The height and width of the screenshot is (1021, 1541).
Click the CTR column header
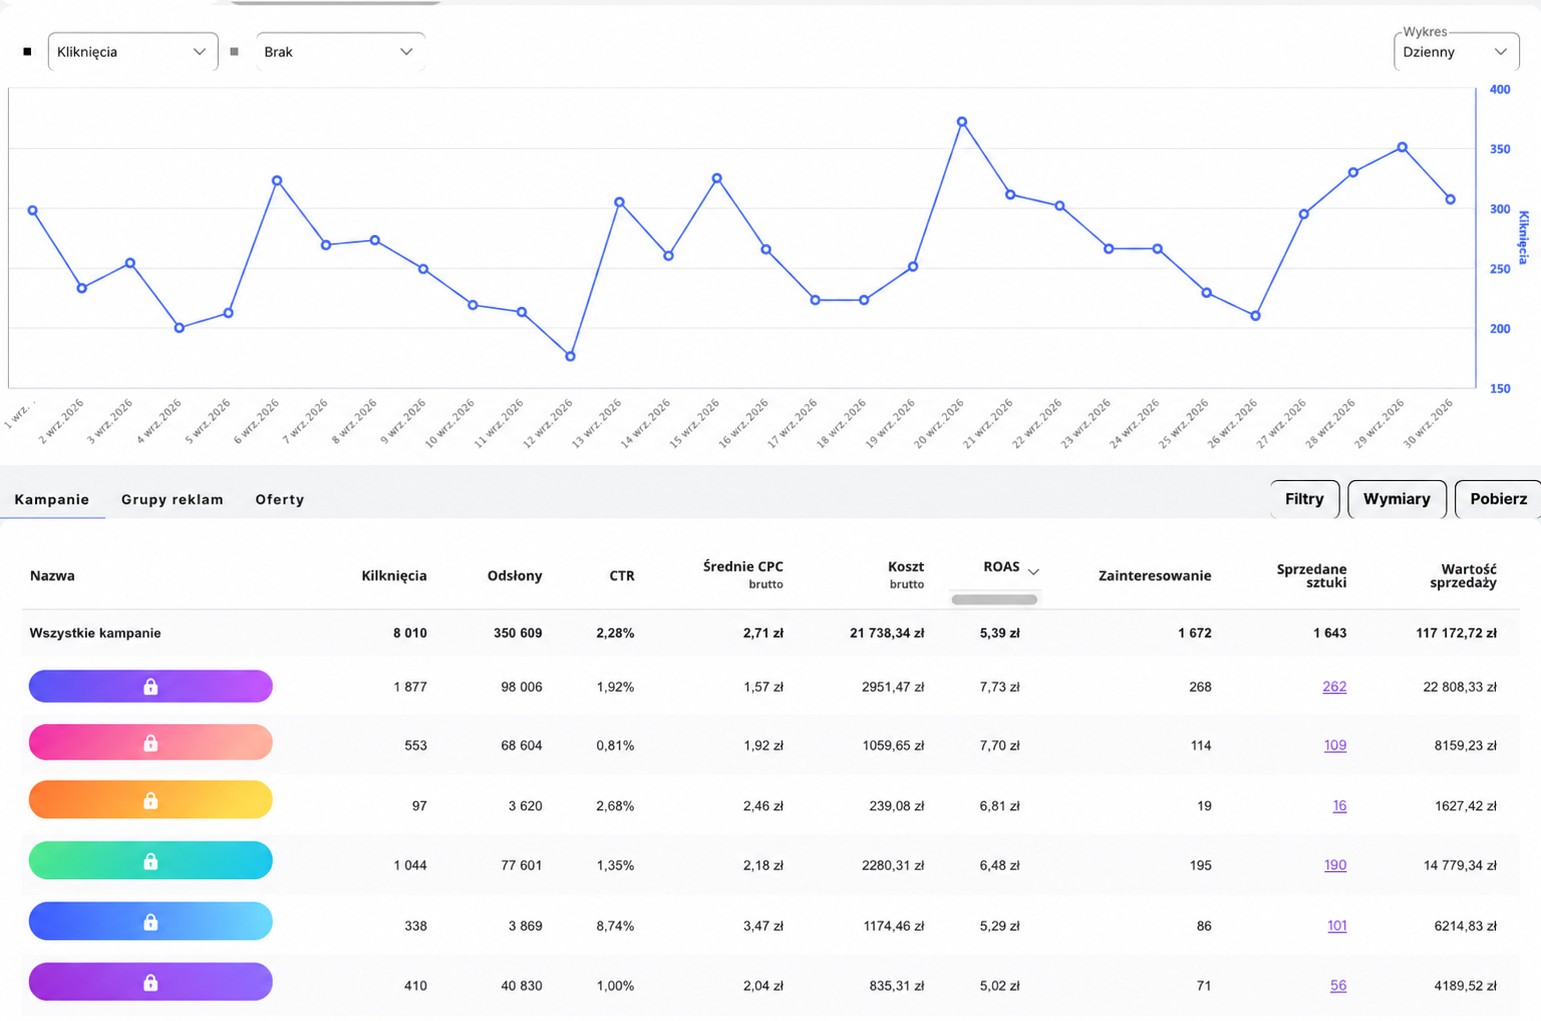tap(622, 576)
